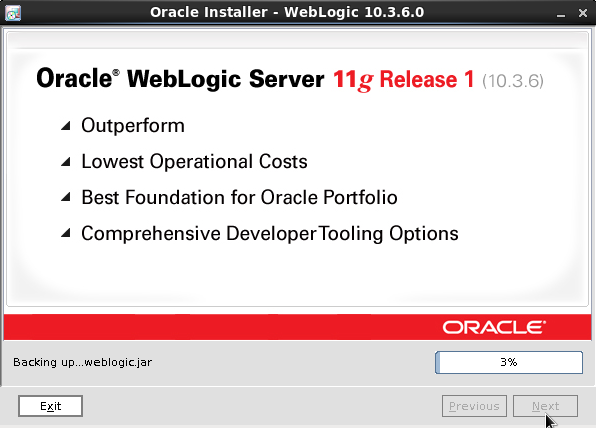
Task: Click the Outperform text
Action: pyautogui.click(x=133, y=126)
